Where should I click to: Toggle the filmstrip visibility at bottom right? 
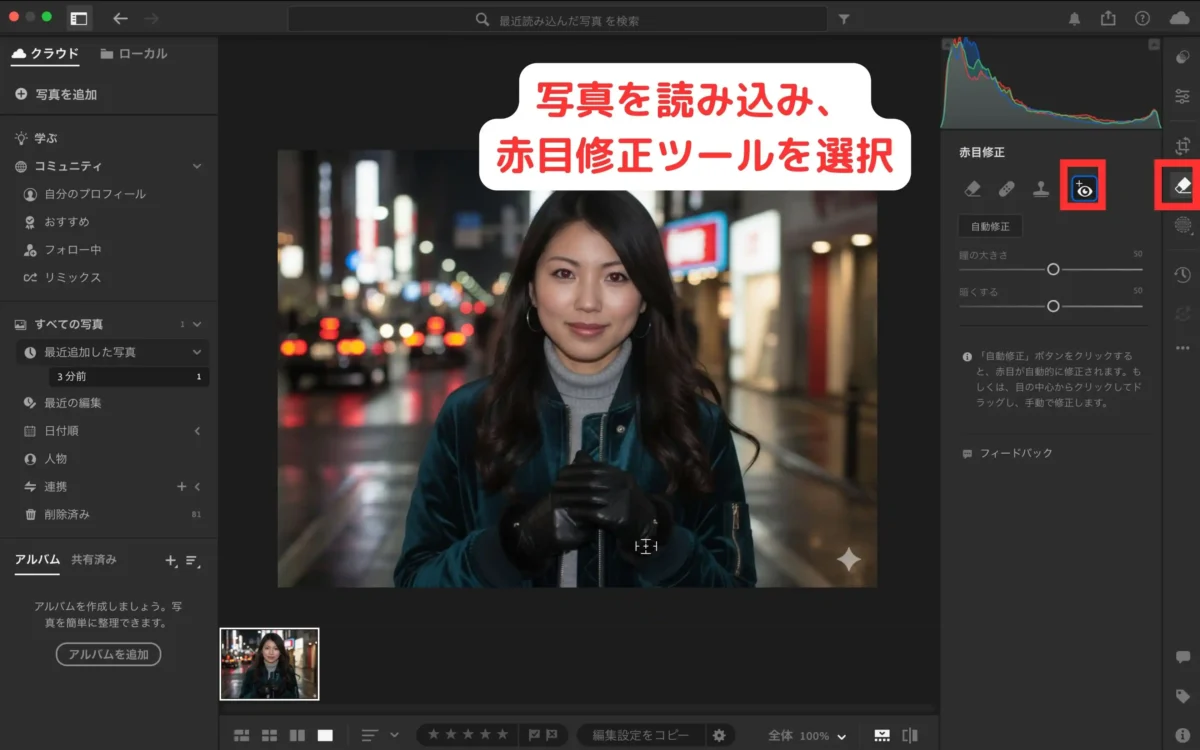click(882, 734)
